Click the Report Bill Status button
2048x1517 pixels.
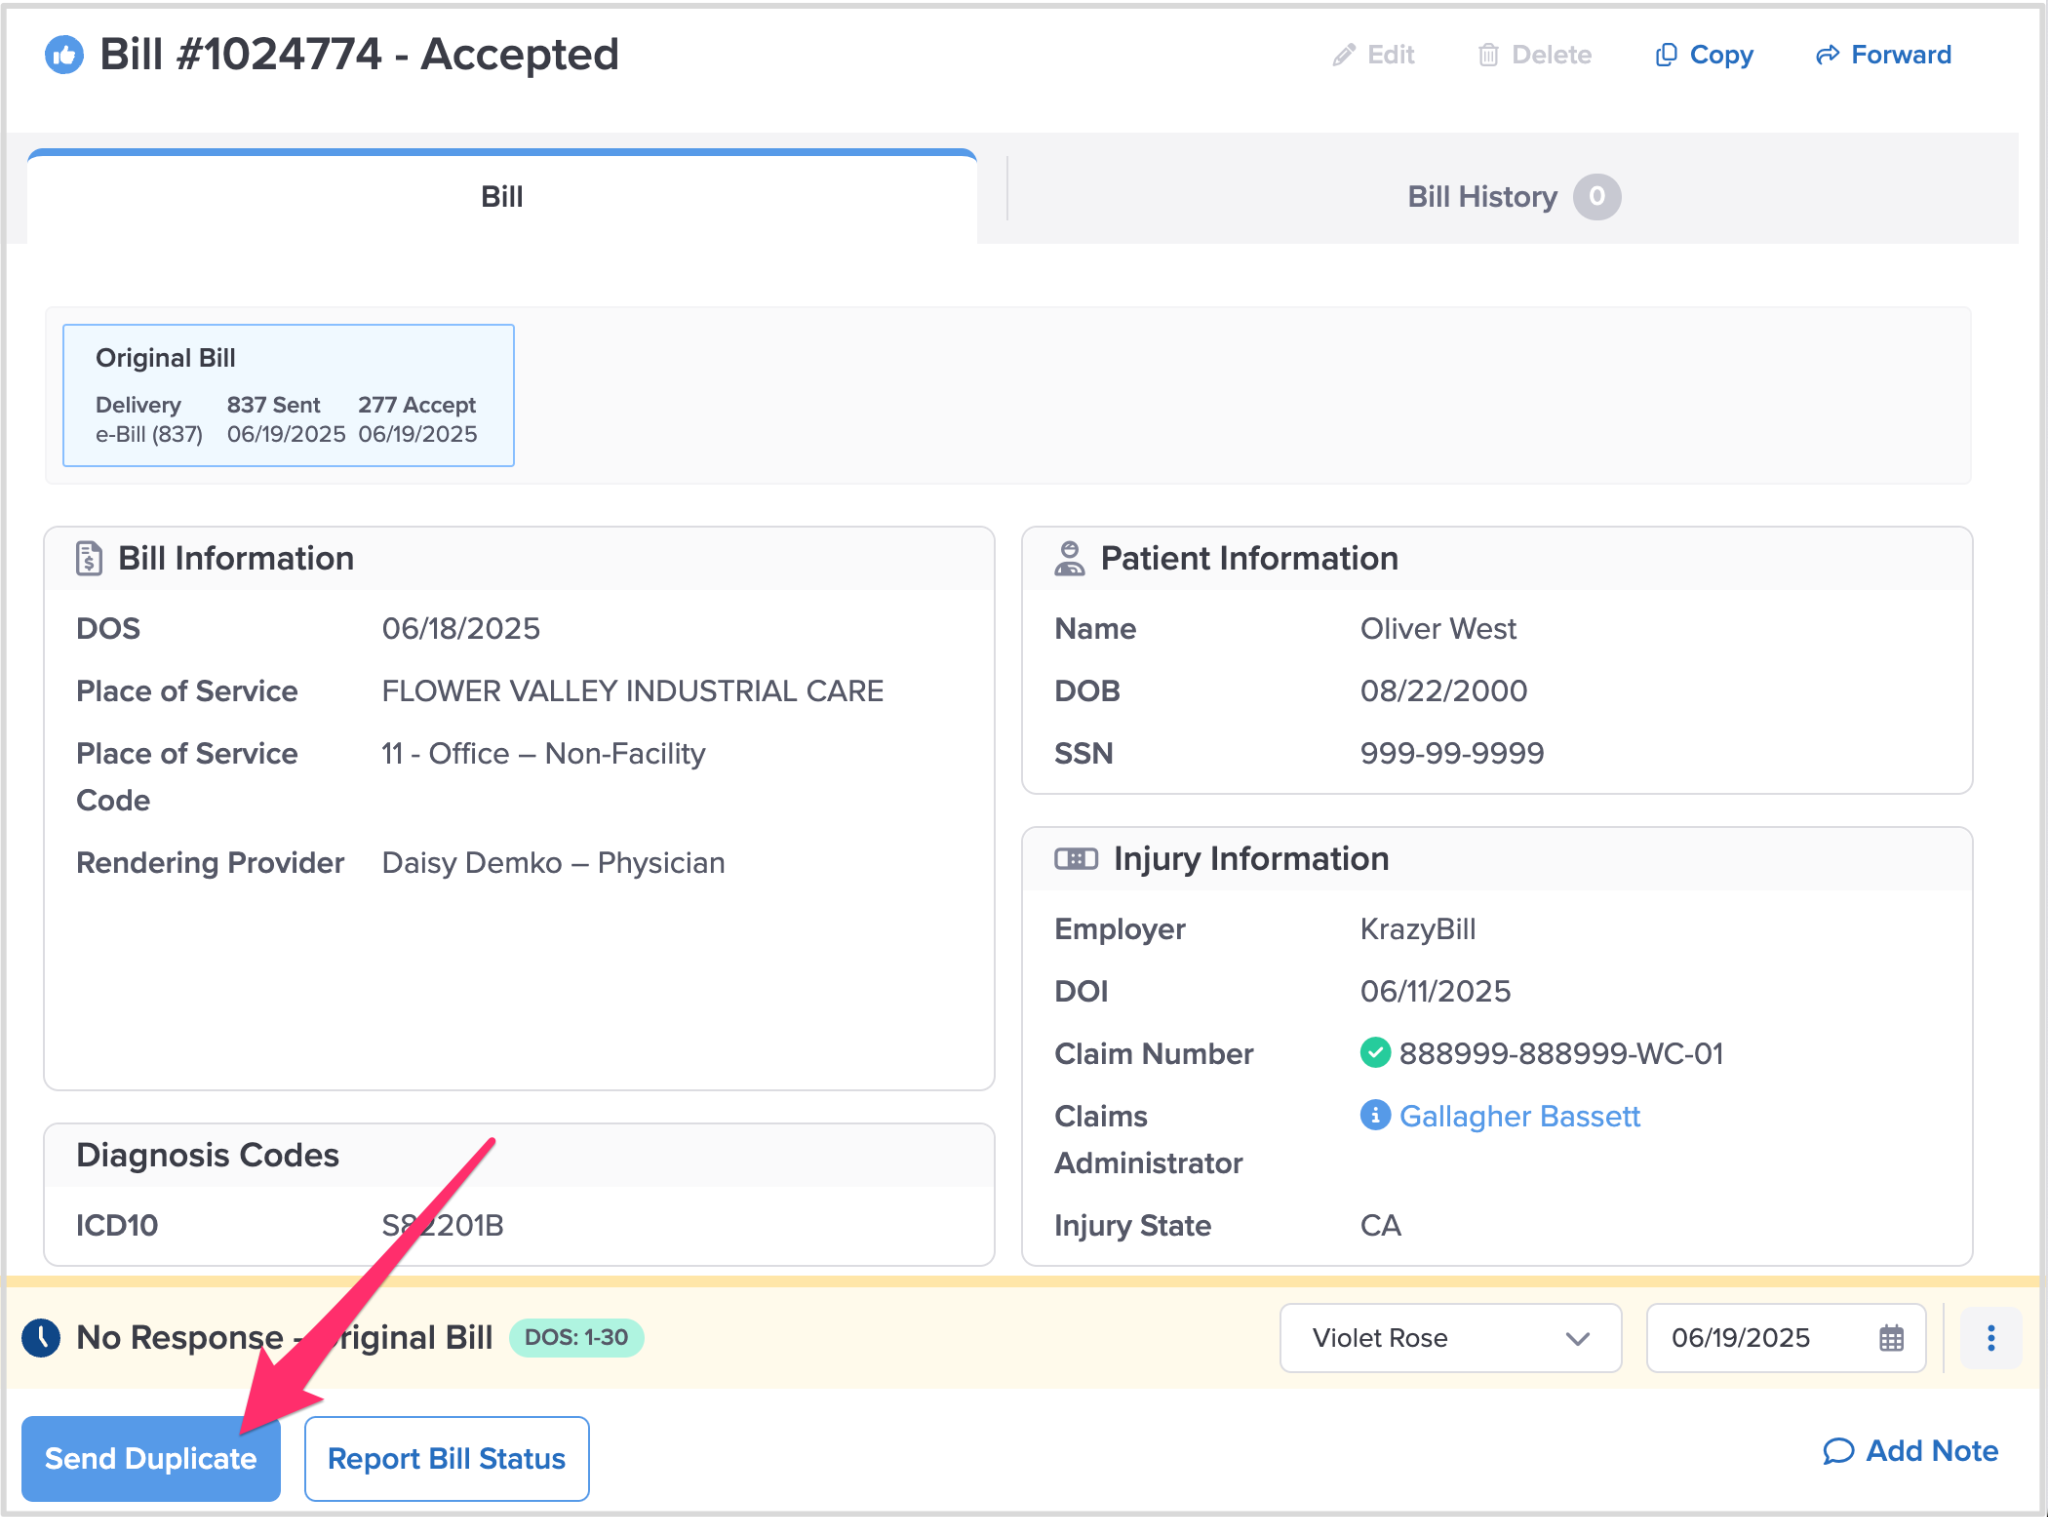pos(446,1459)
